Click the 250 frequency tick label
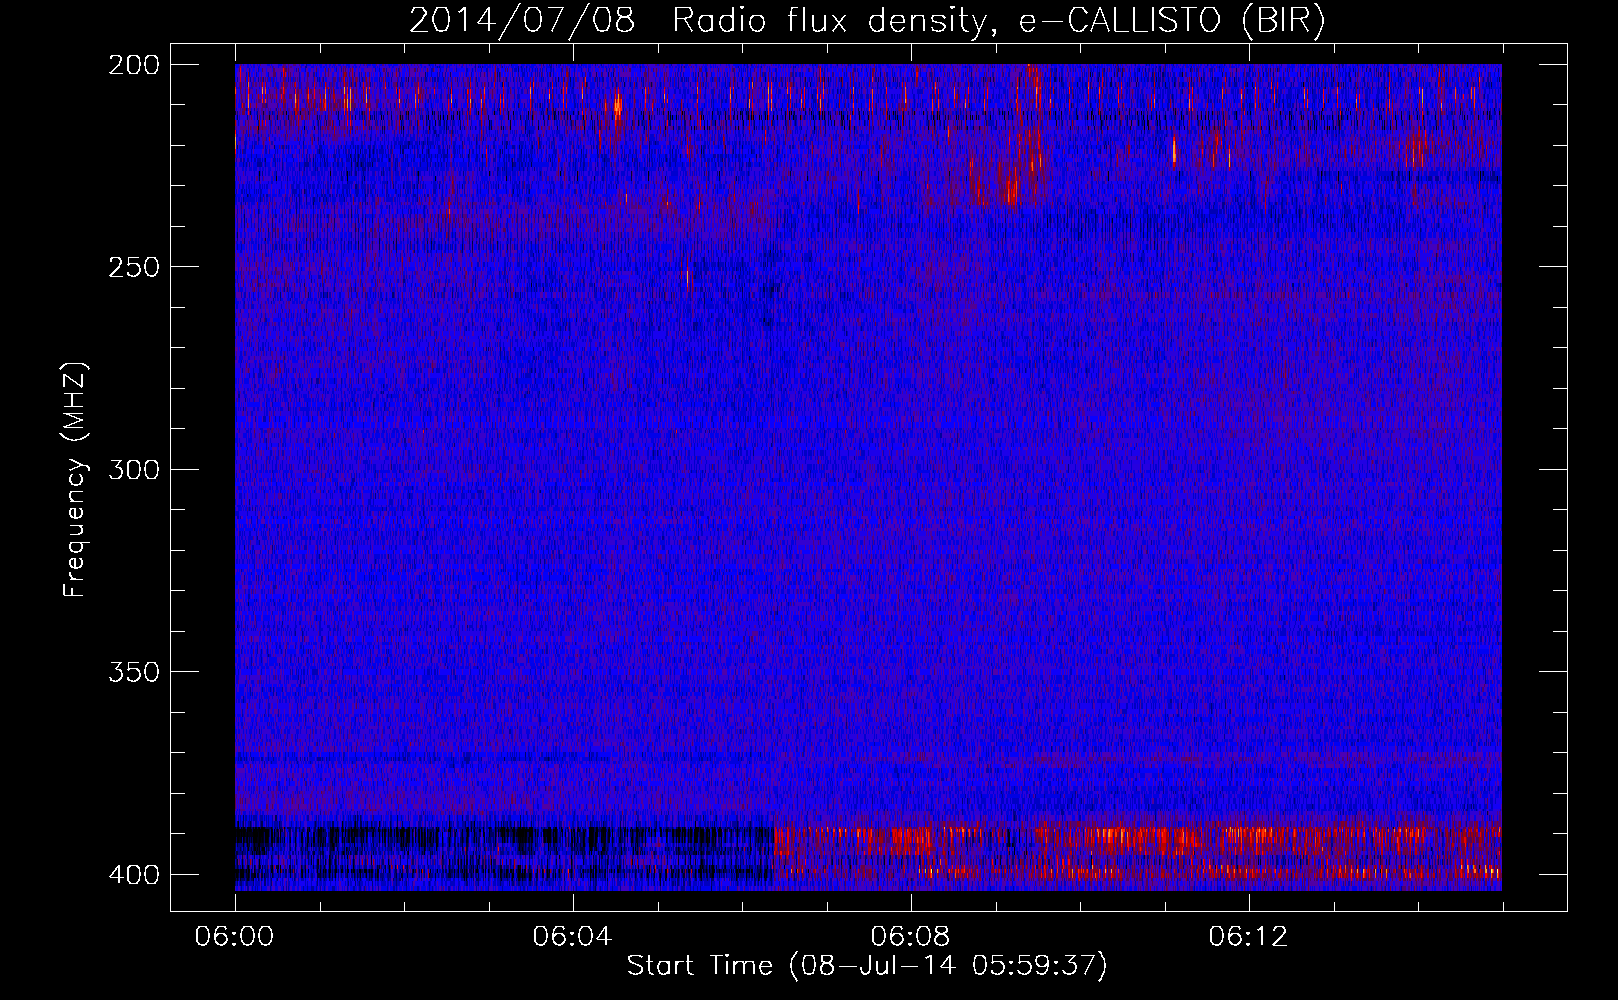The height and width of the screenshot is (1000, 1618). click(133, 267)
